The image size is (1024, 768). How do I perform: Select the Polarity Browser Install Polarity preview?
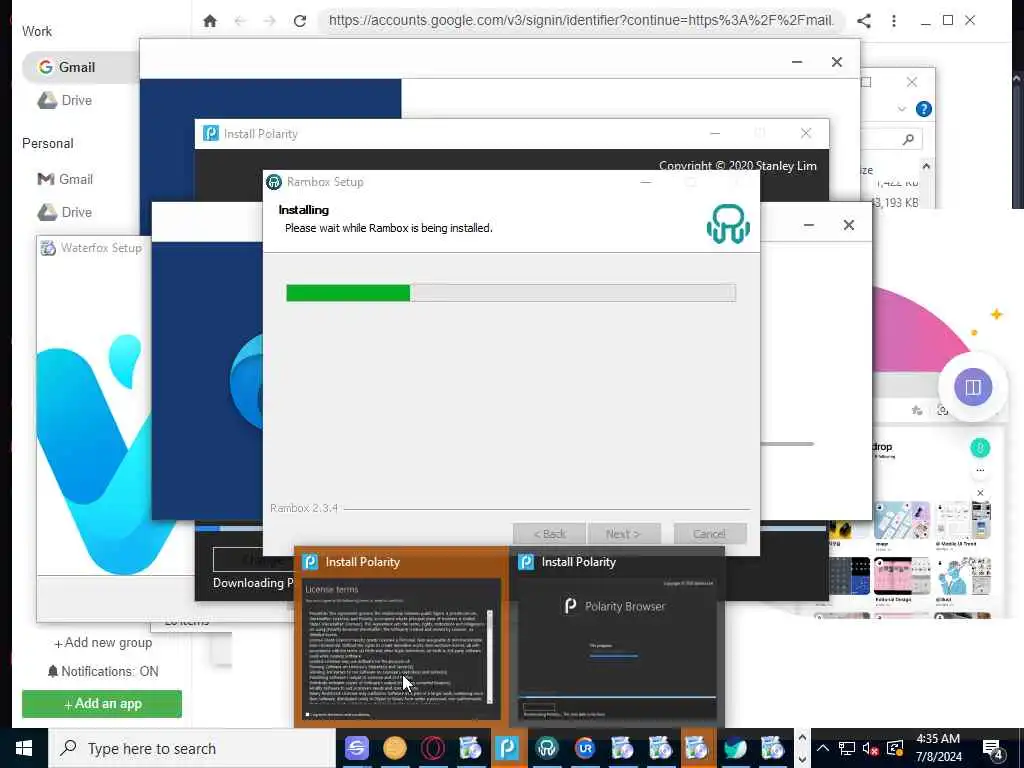617,636
